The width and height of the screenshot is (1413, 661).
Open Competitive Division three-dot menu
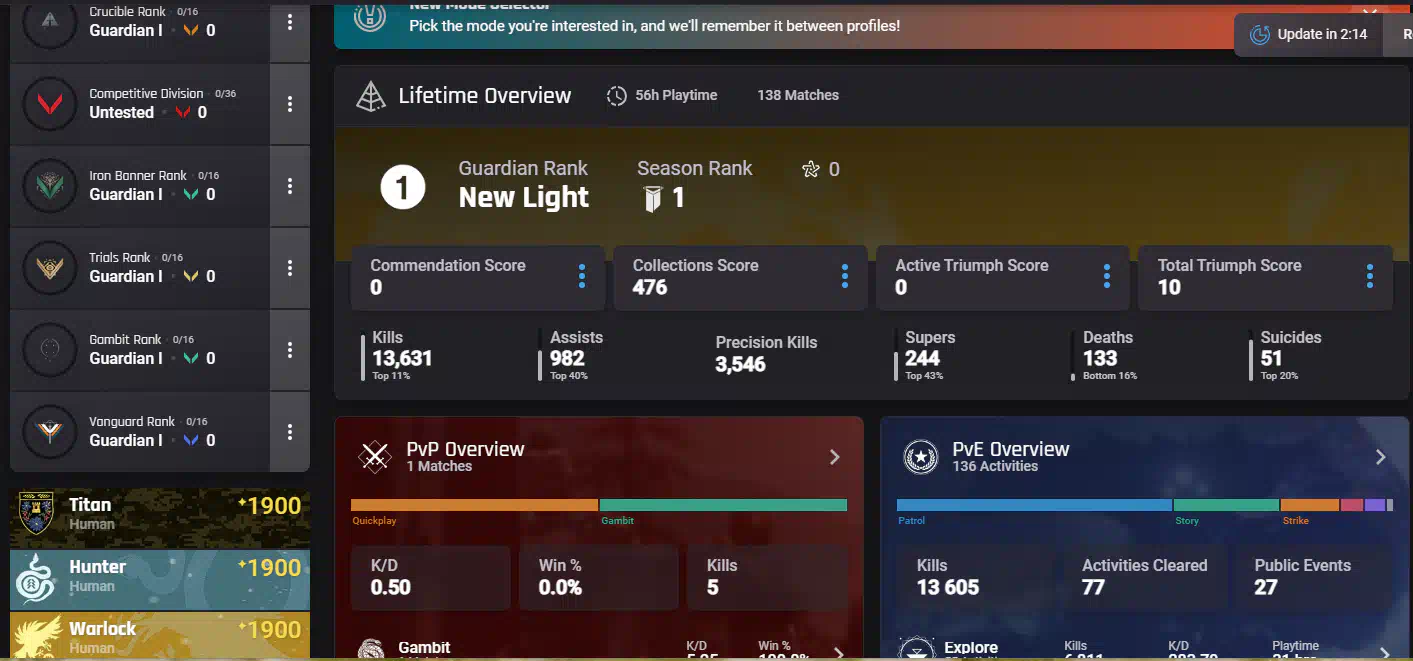(x=290, y=104)
